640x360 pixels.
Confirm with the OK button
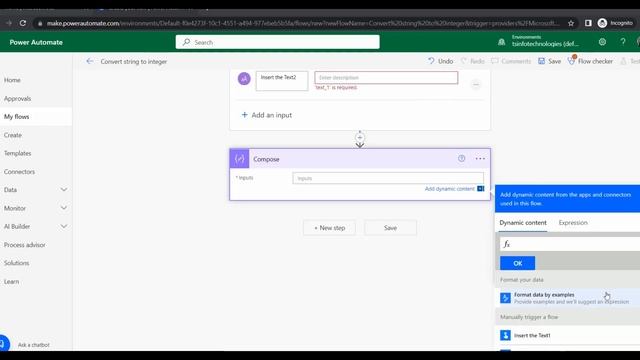517,263
